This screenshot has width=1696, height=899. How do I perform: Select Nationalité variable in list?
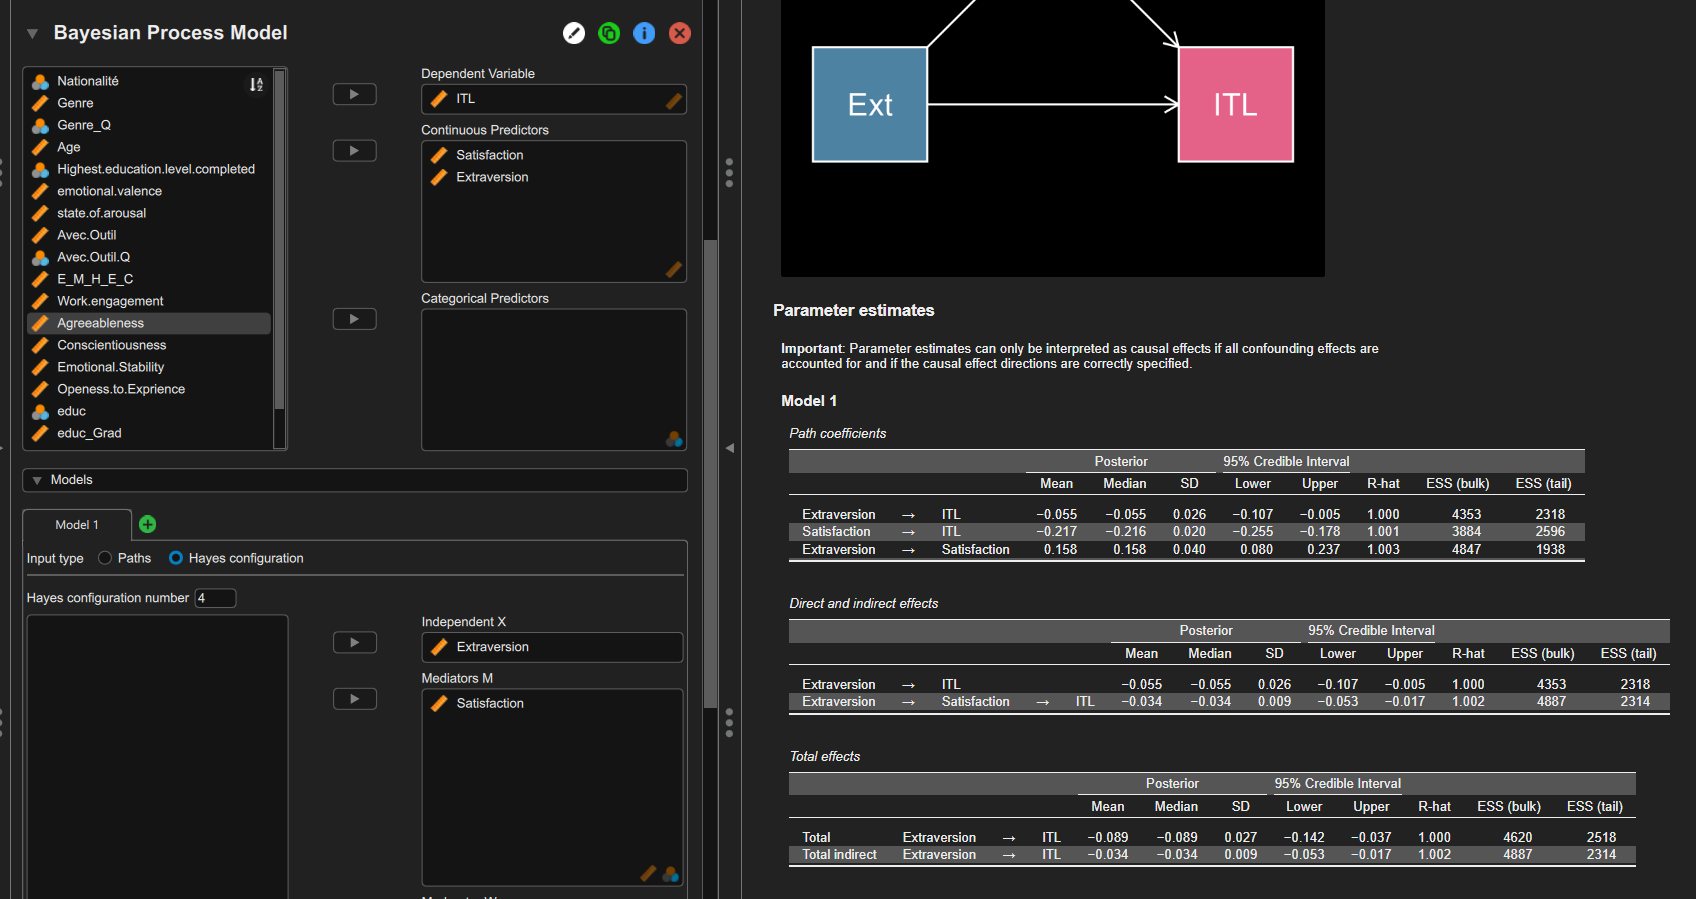click(x=148, y=81)
